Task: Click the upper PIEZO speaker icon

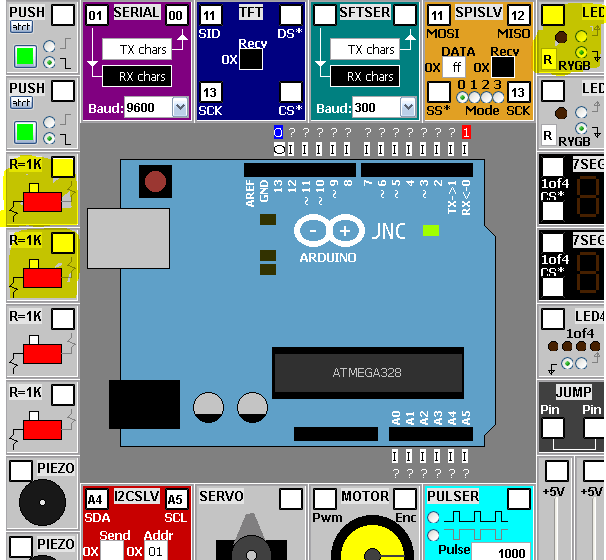Action: 42,502
